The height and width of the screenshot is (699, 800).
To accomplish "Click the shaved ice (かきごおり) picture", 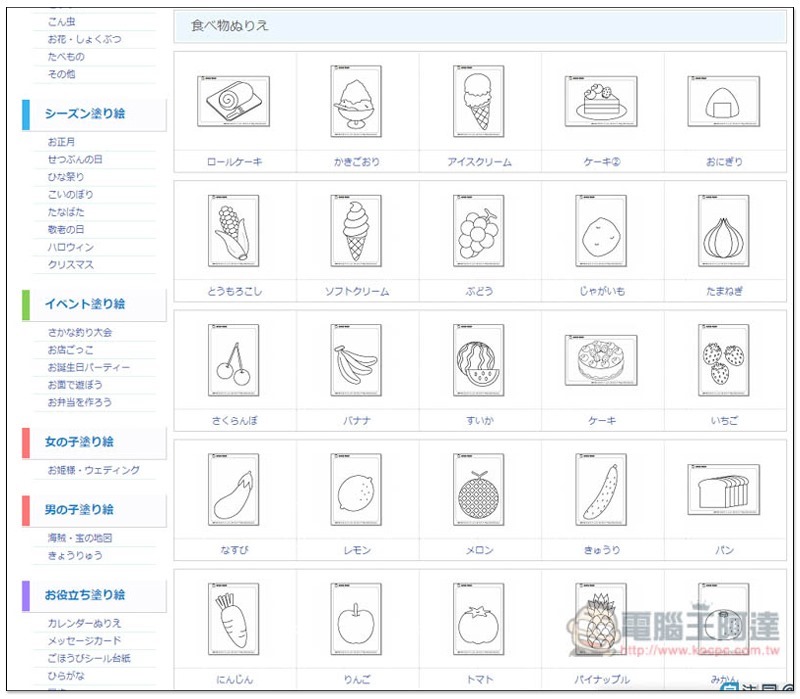I will pyautogui.click(x=356, y=101).
